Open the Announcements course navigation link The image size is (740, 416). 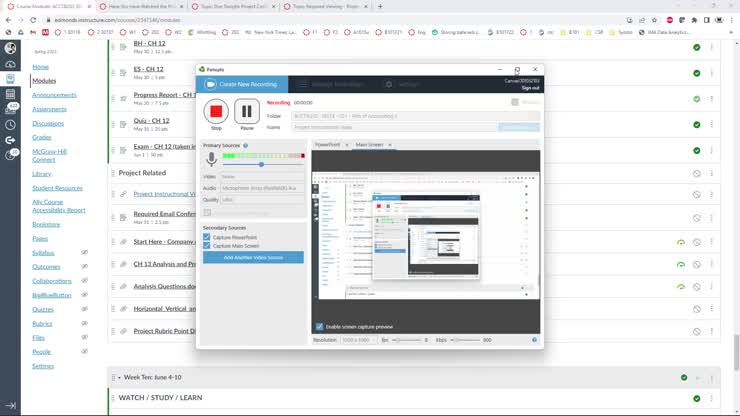click(54, 95)
